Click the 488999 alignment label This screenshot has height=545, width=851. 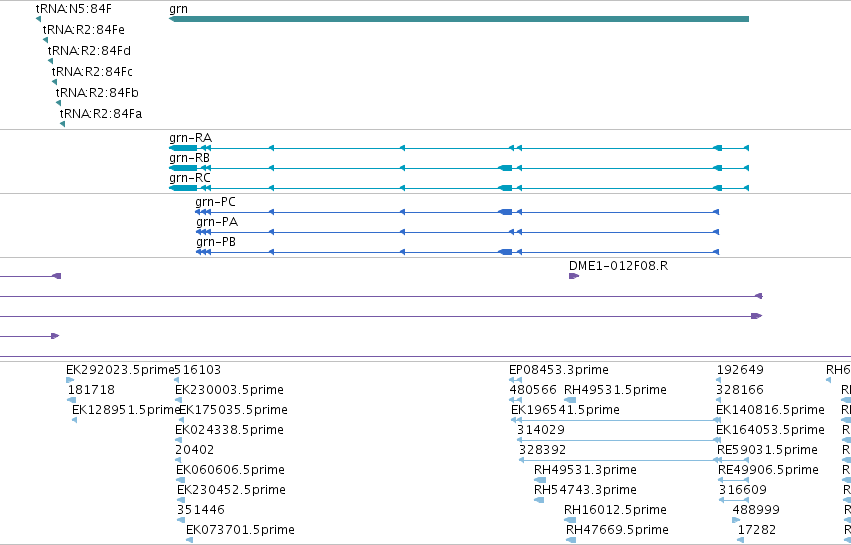pos(756,510)
